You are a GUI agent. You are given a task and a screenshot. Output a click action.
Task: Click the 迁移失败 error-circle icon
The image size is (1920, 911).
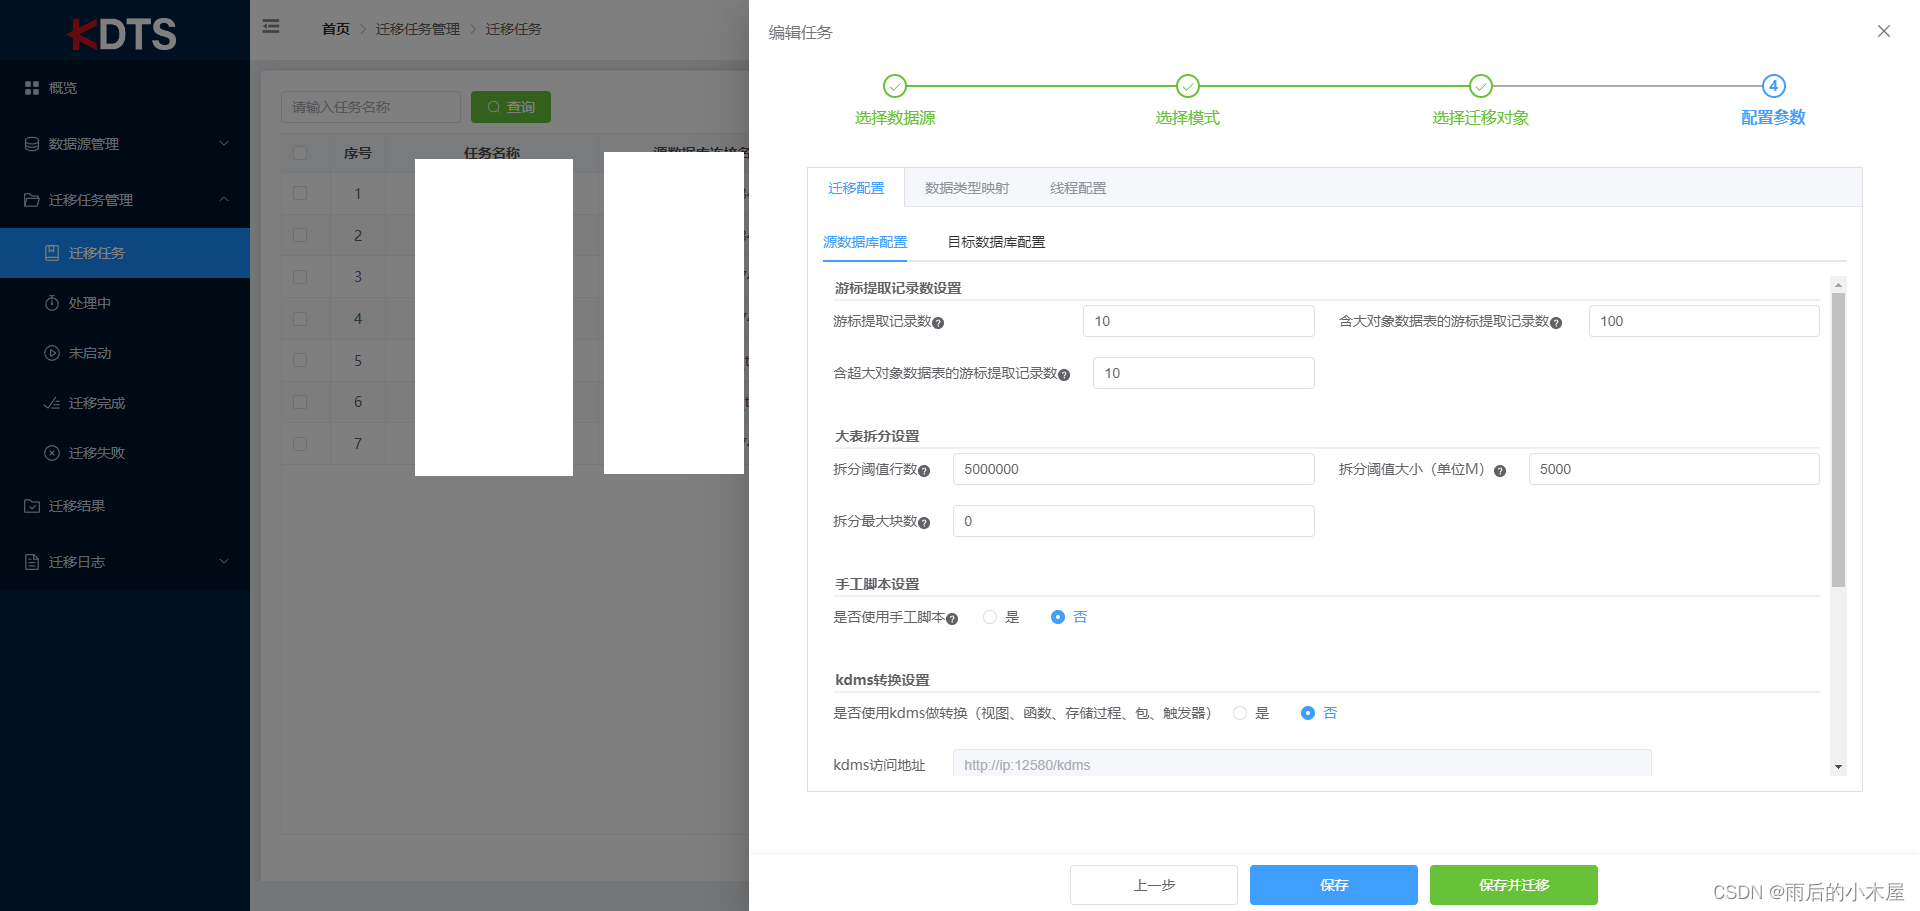pos(52,453)
